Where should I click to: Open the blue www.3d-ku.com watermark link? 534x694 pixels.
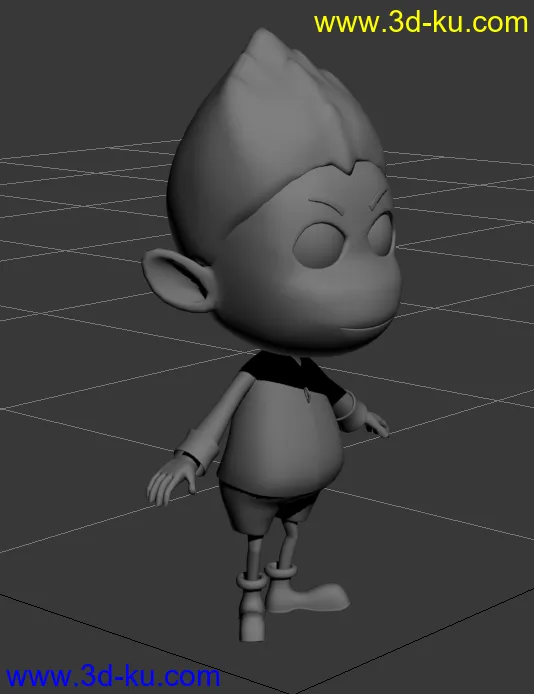point(113,677)
